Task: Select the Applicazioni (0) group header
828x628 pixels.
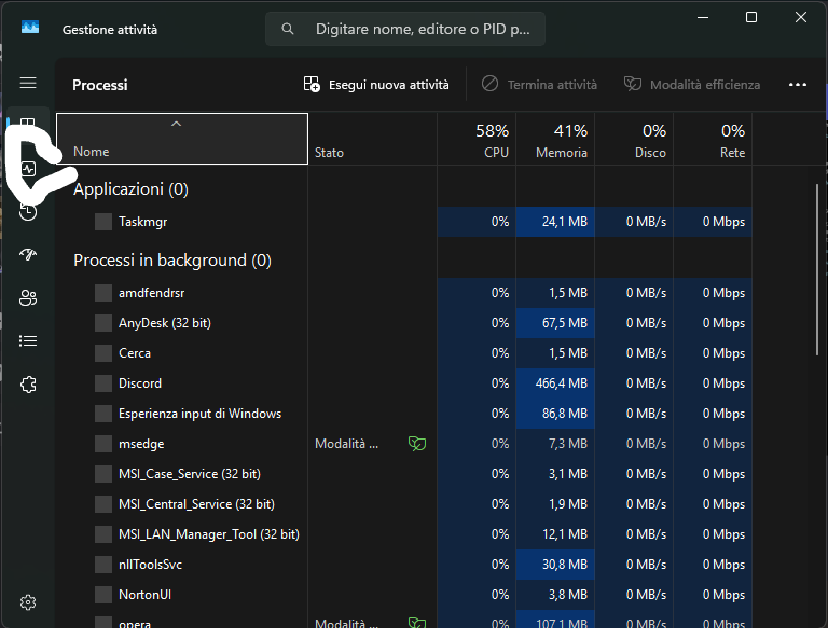Action: (x=130, y=189)
